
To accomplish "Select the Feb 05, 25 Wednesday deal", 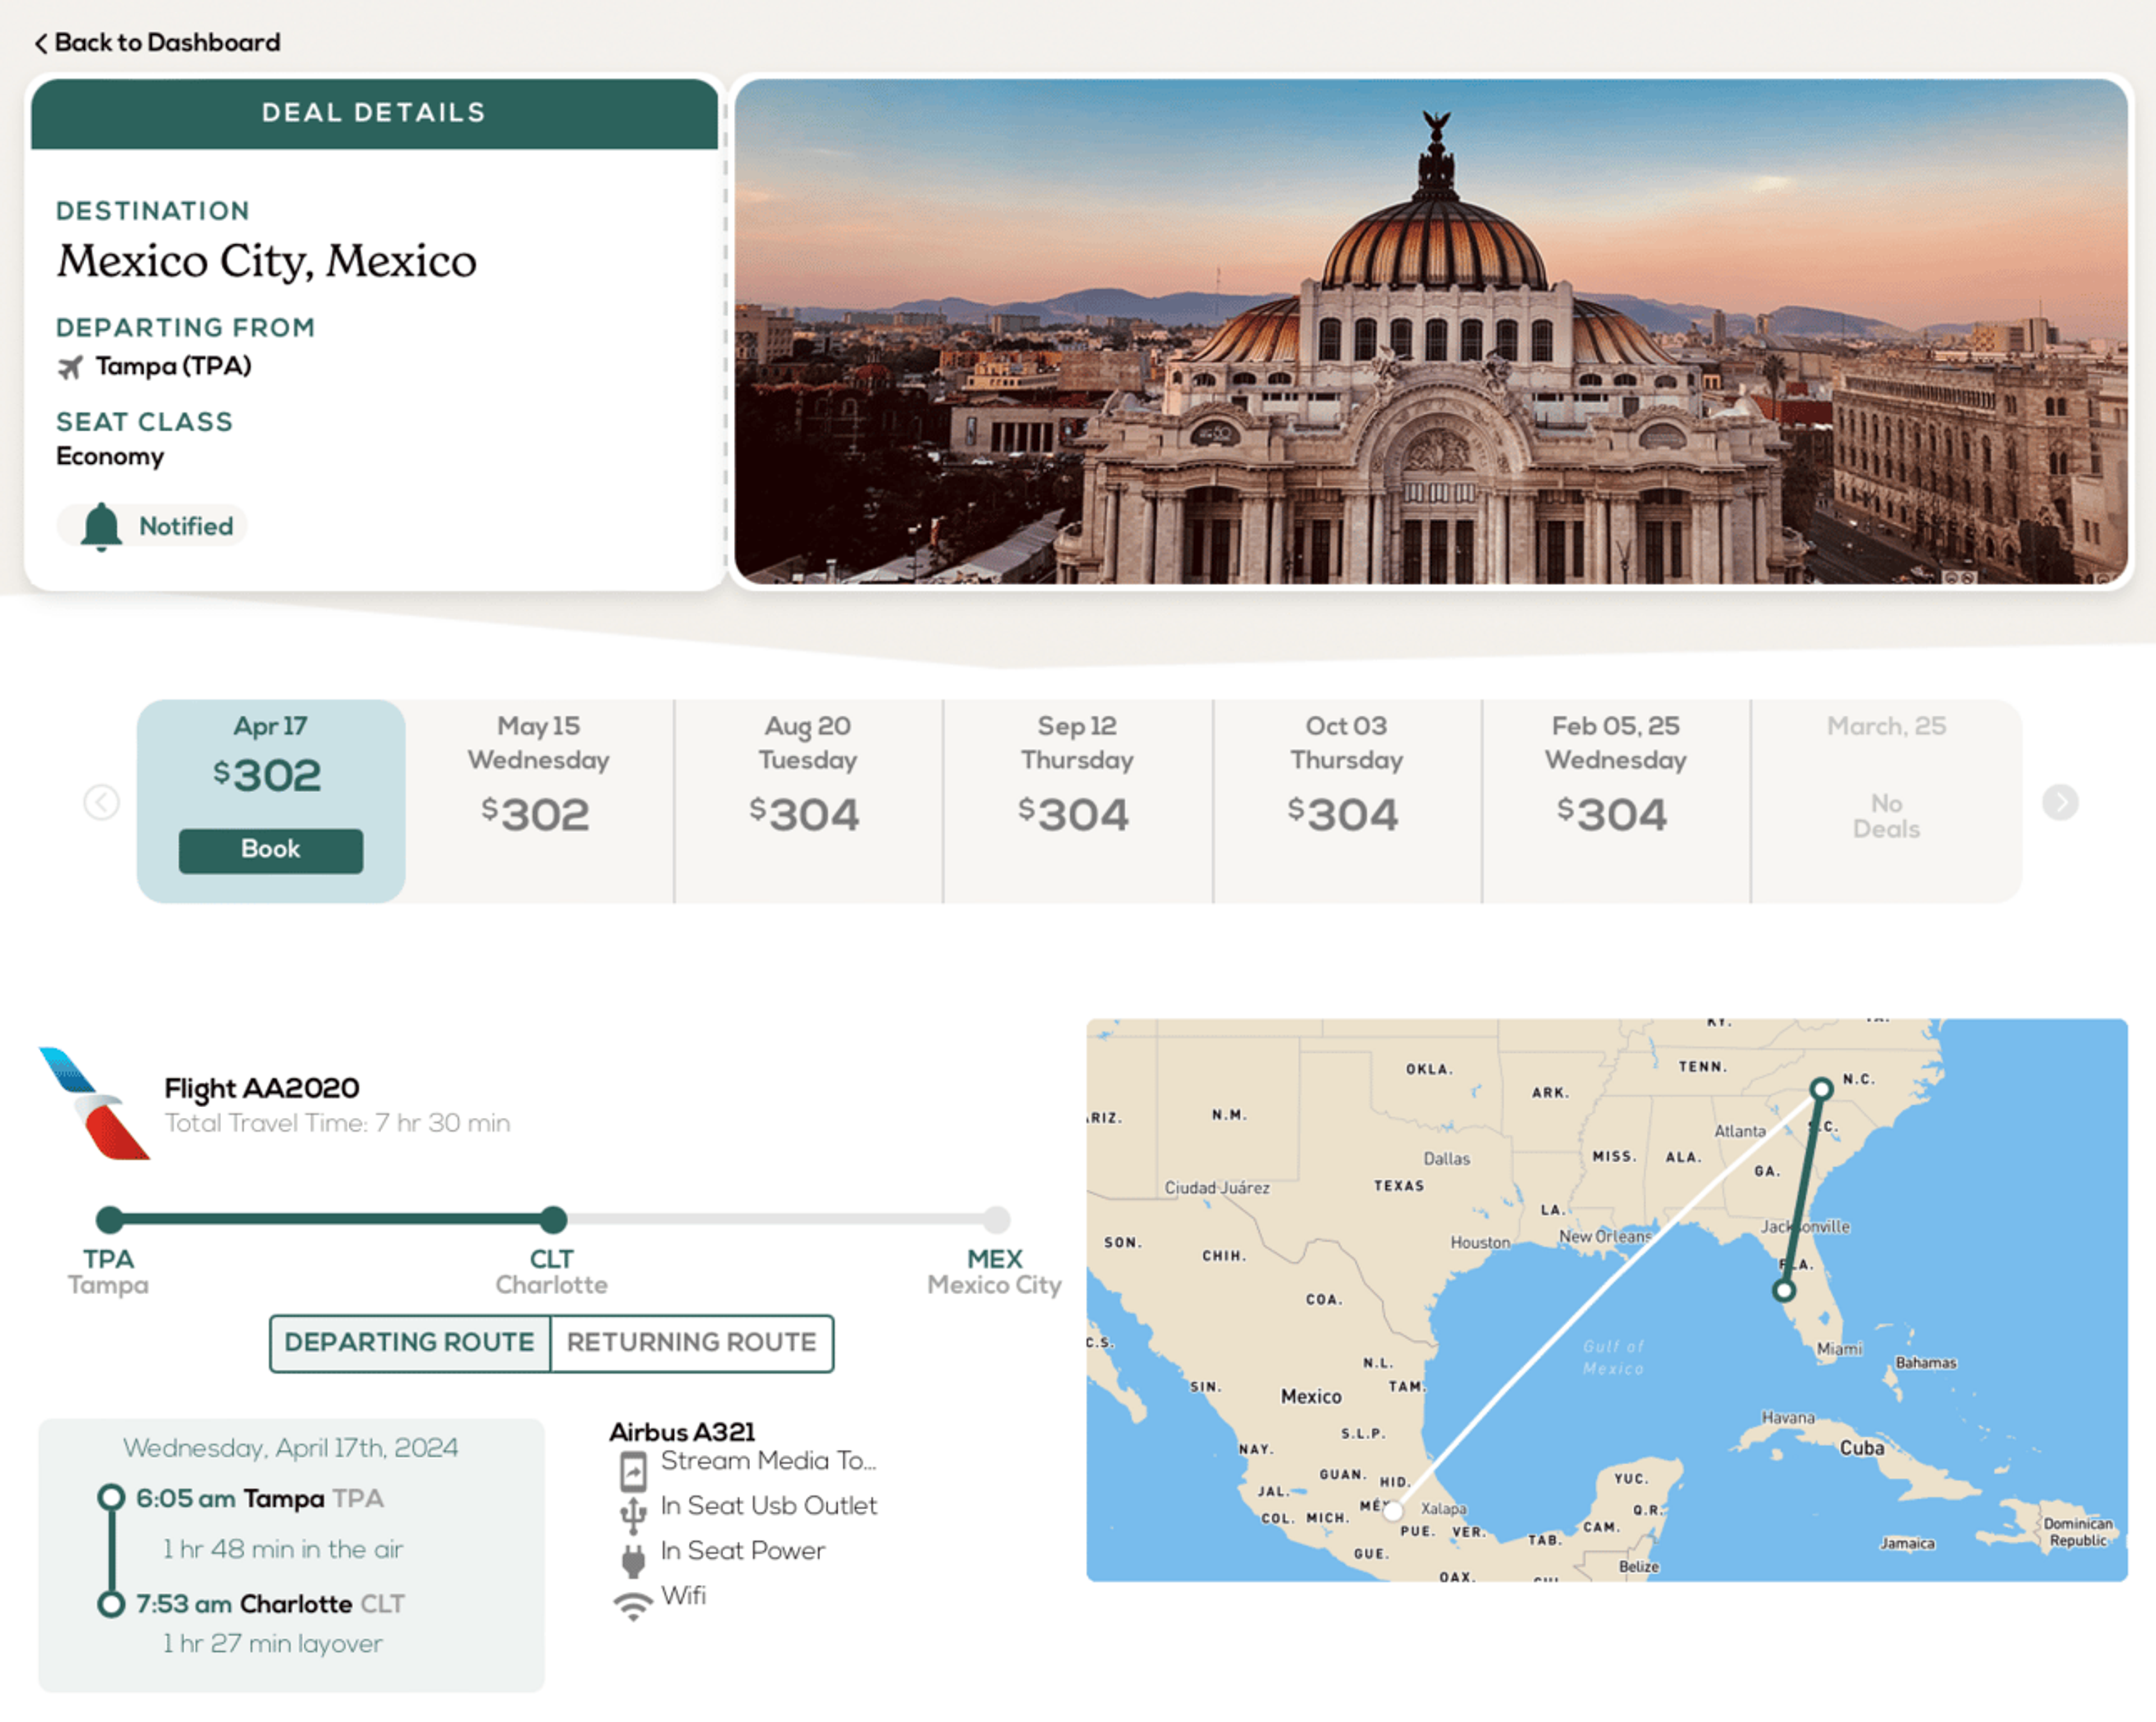I will click(1616, 801).
